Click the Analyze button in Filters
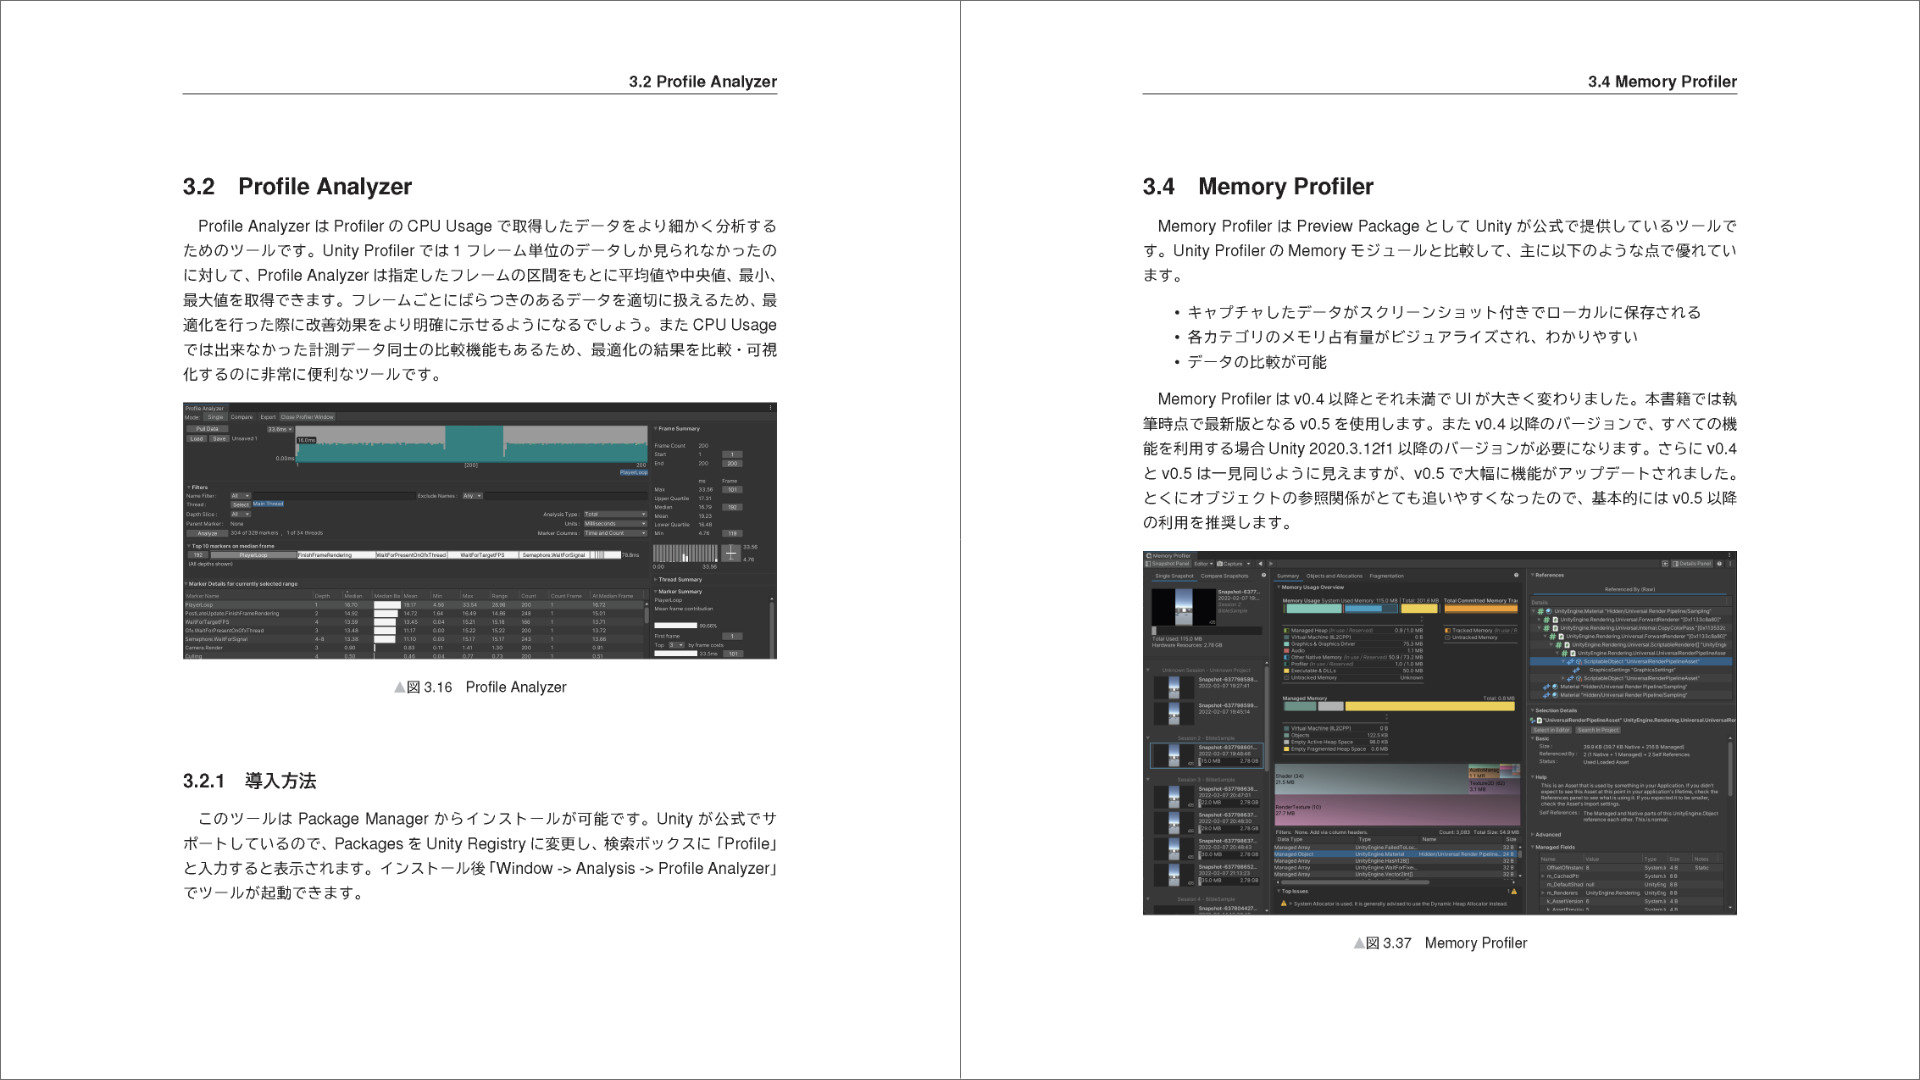The width and height of the screenshot is (1920, 1080). point(207,533)
